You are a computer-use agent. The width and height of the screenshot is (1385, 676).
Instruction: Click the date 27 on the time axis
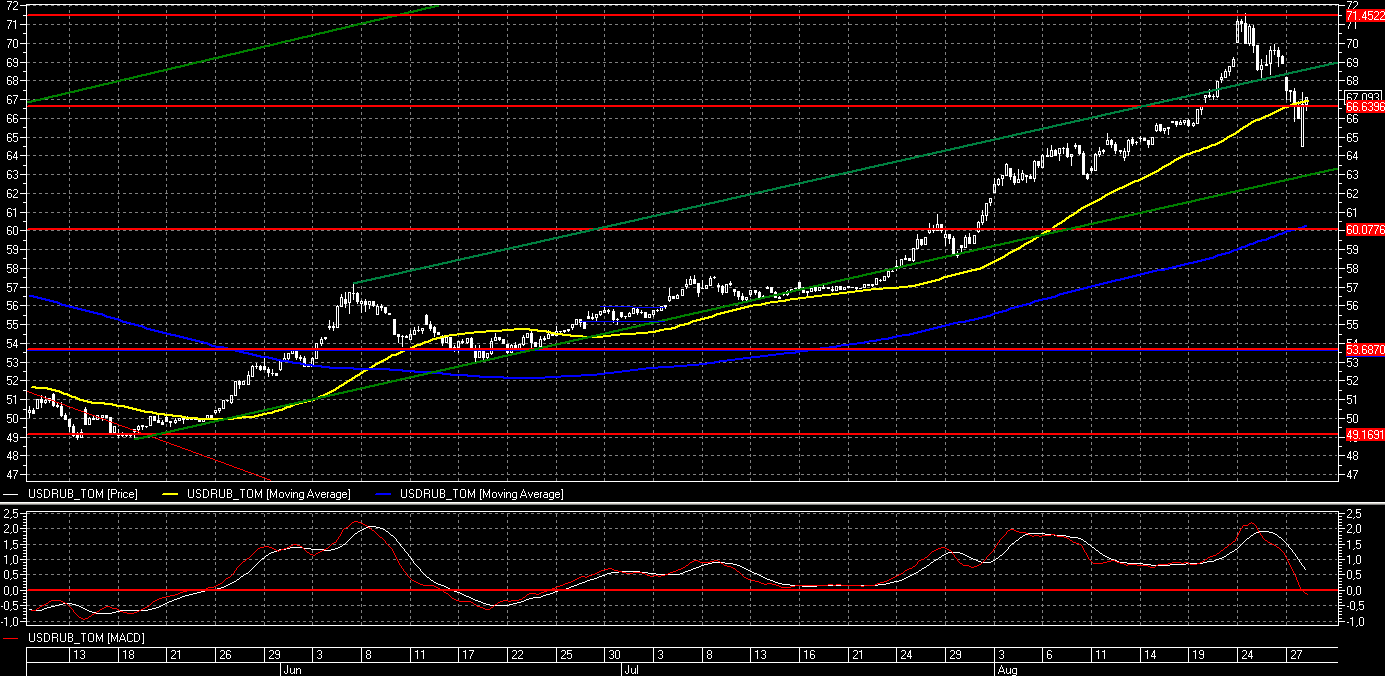click(x=1296, y=654)
